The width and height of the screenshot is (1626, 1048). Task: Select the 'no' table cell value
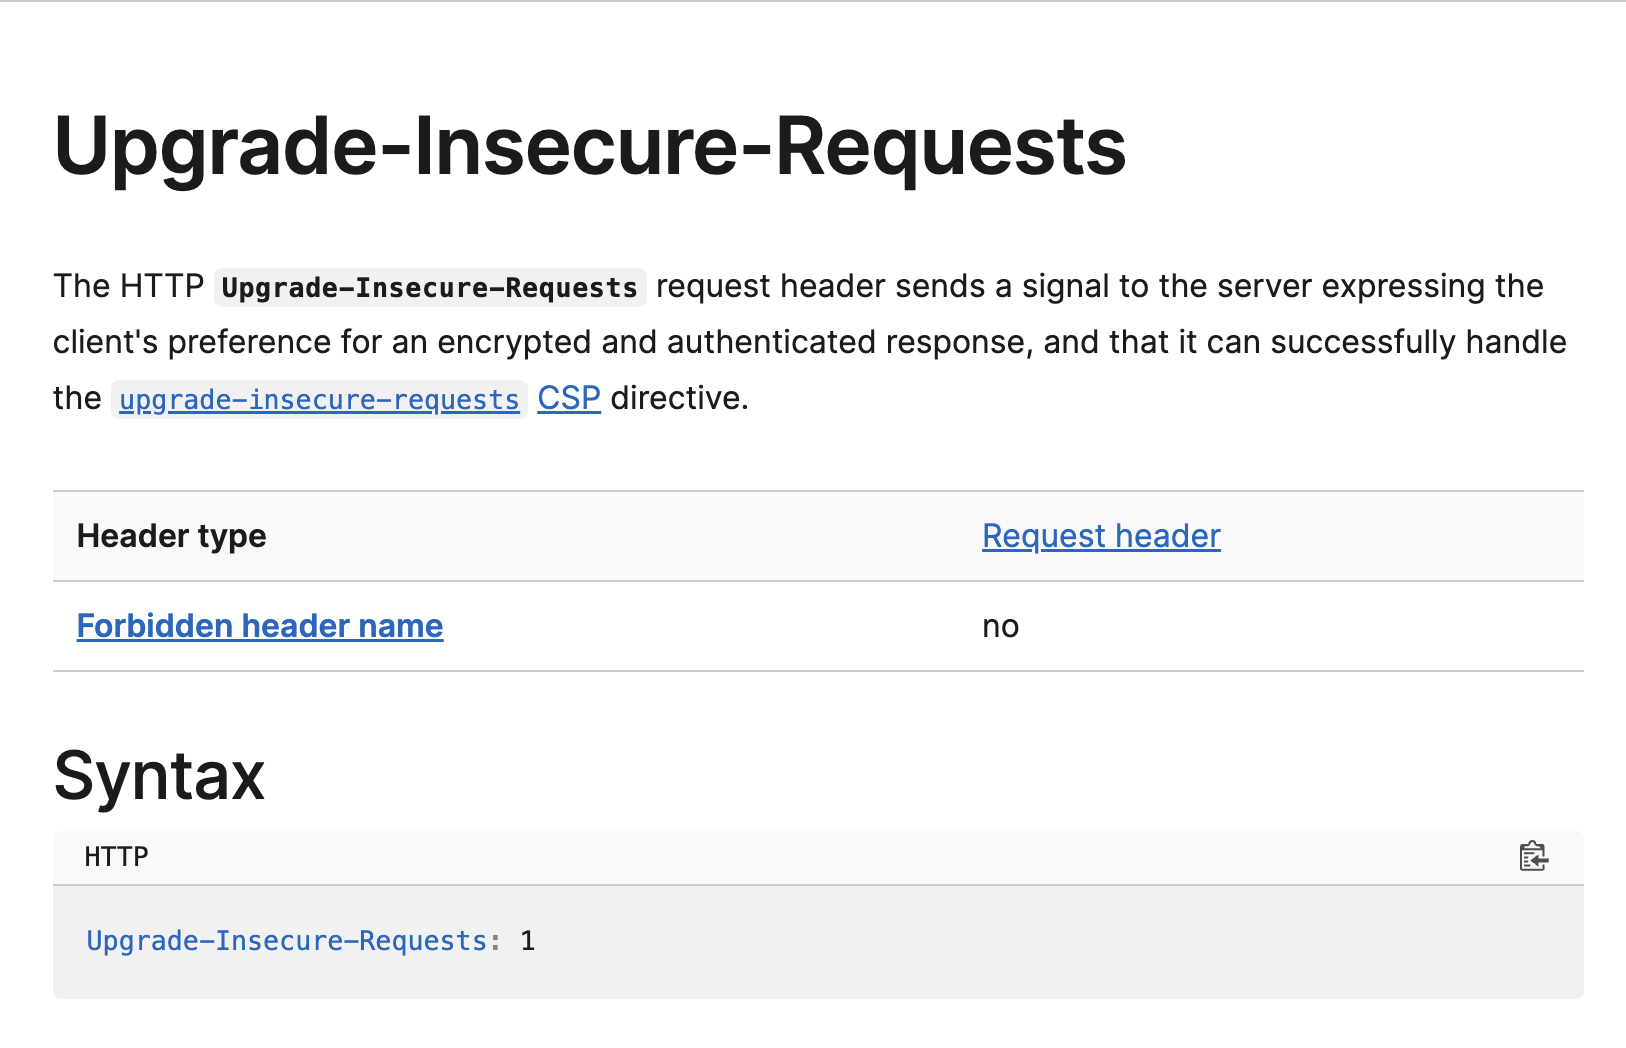[1000, 627]
